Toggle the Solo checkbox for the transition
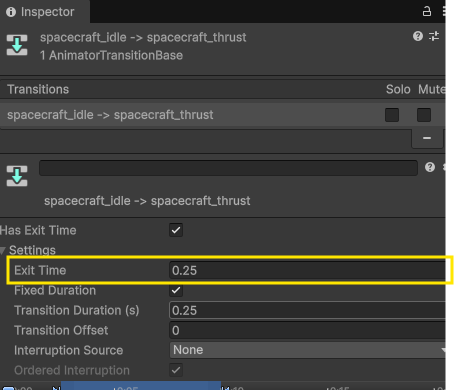455x390 pixels. (x=392, y=115)
